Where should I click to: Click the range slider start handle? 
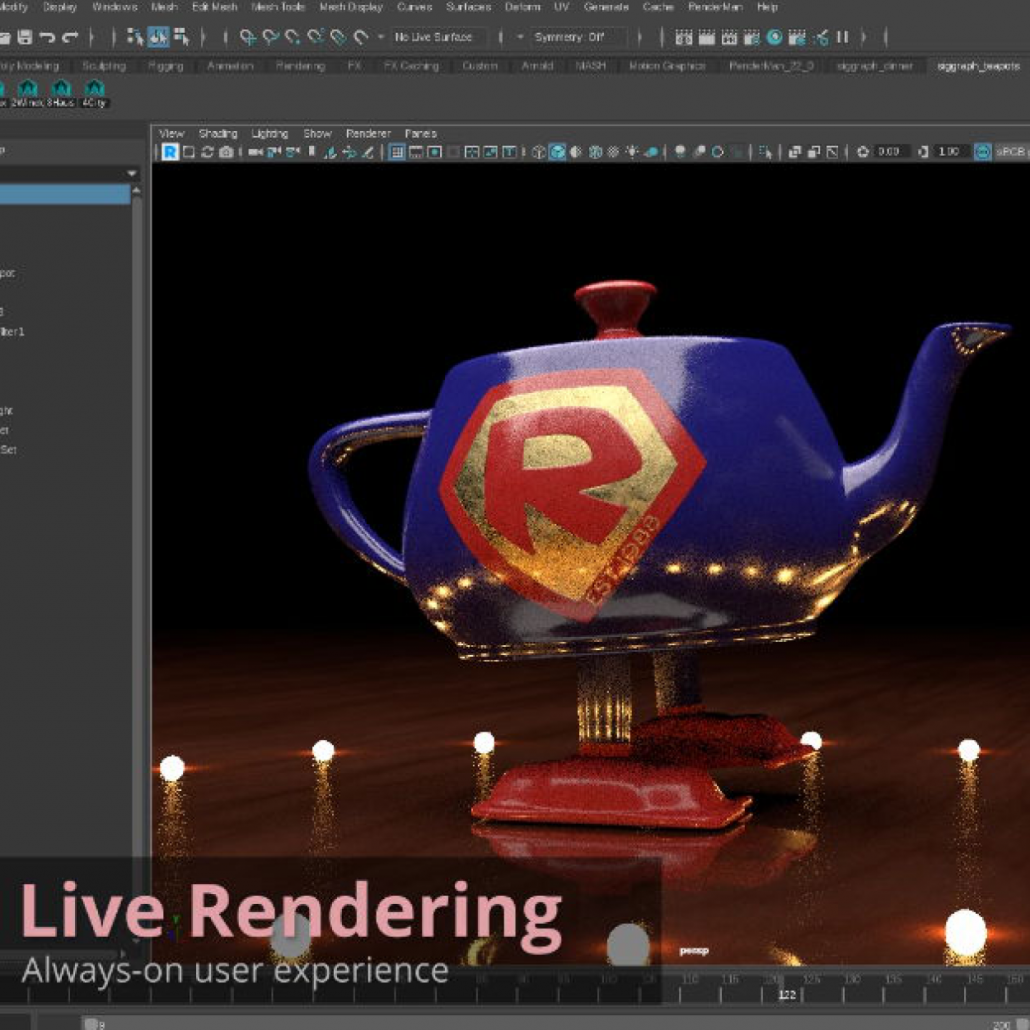(91, 1023)
